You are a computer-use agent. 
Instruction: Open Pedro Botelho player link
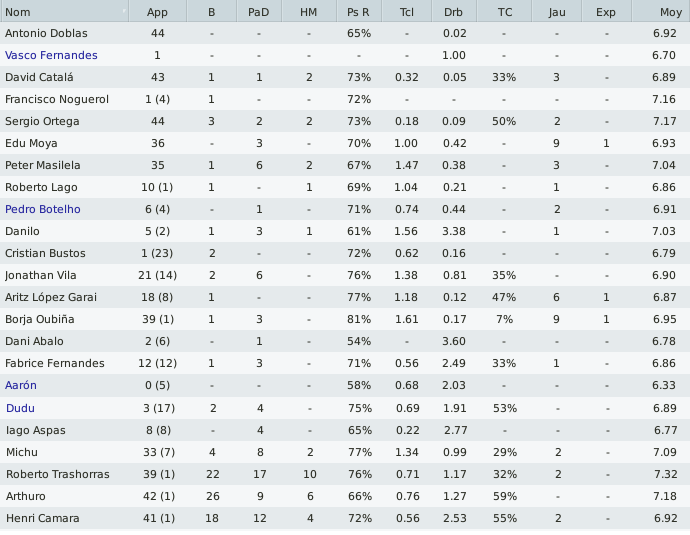tap(43, 209)
